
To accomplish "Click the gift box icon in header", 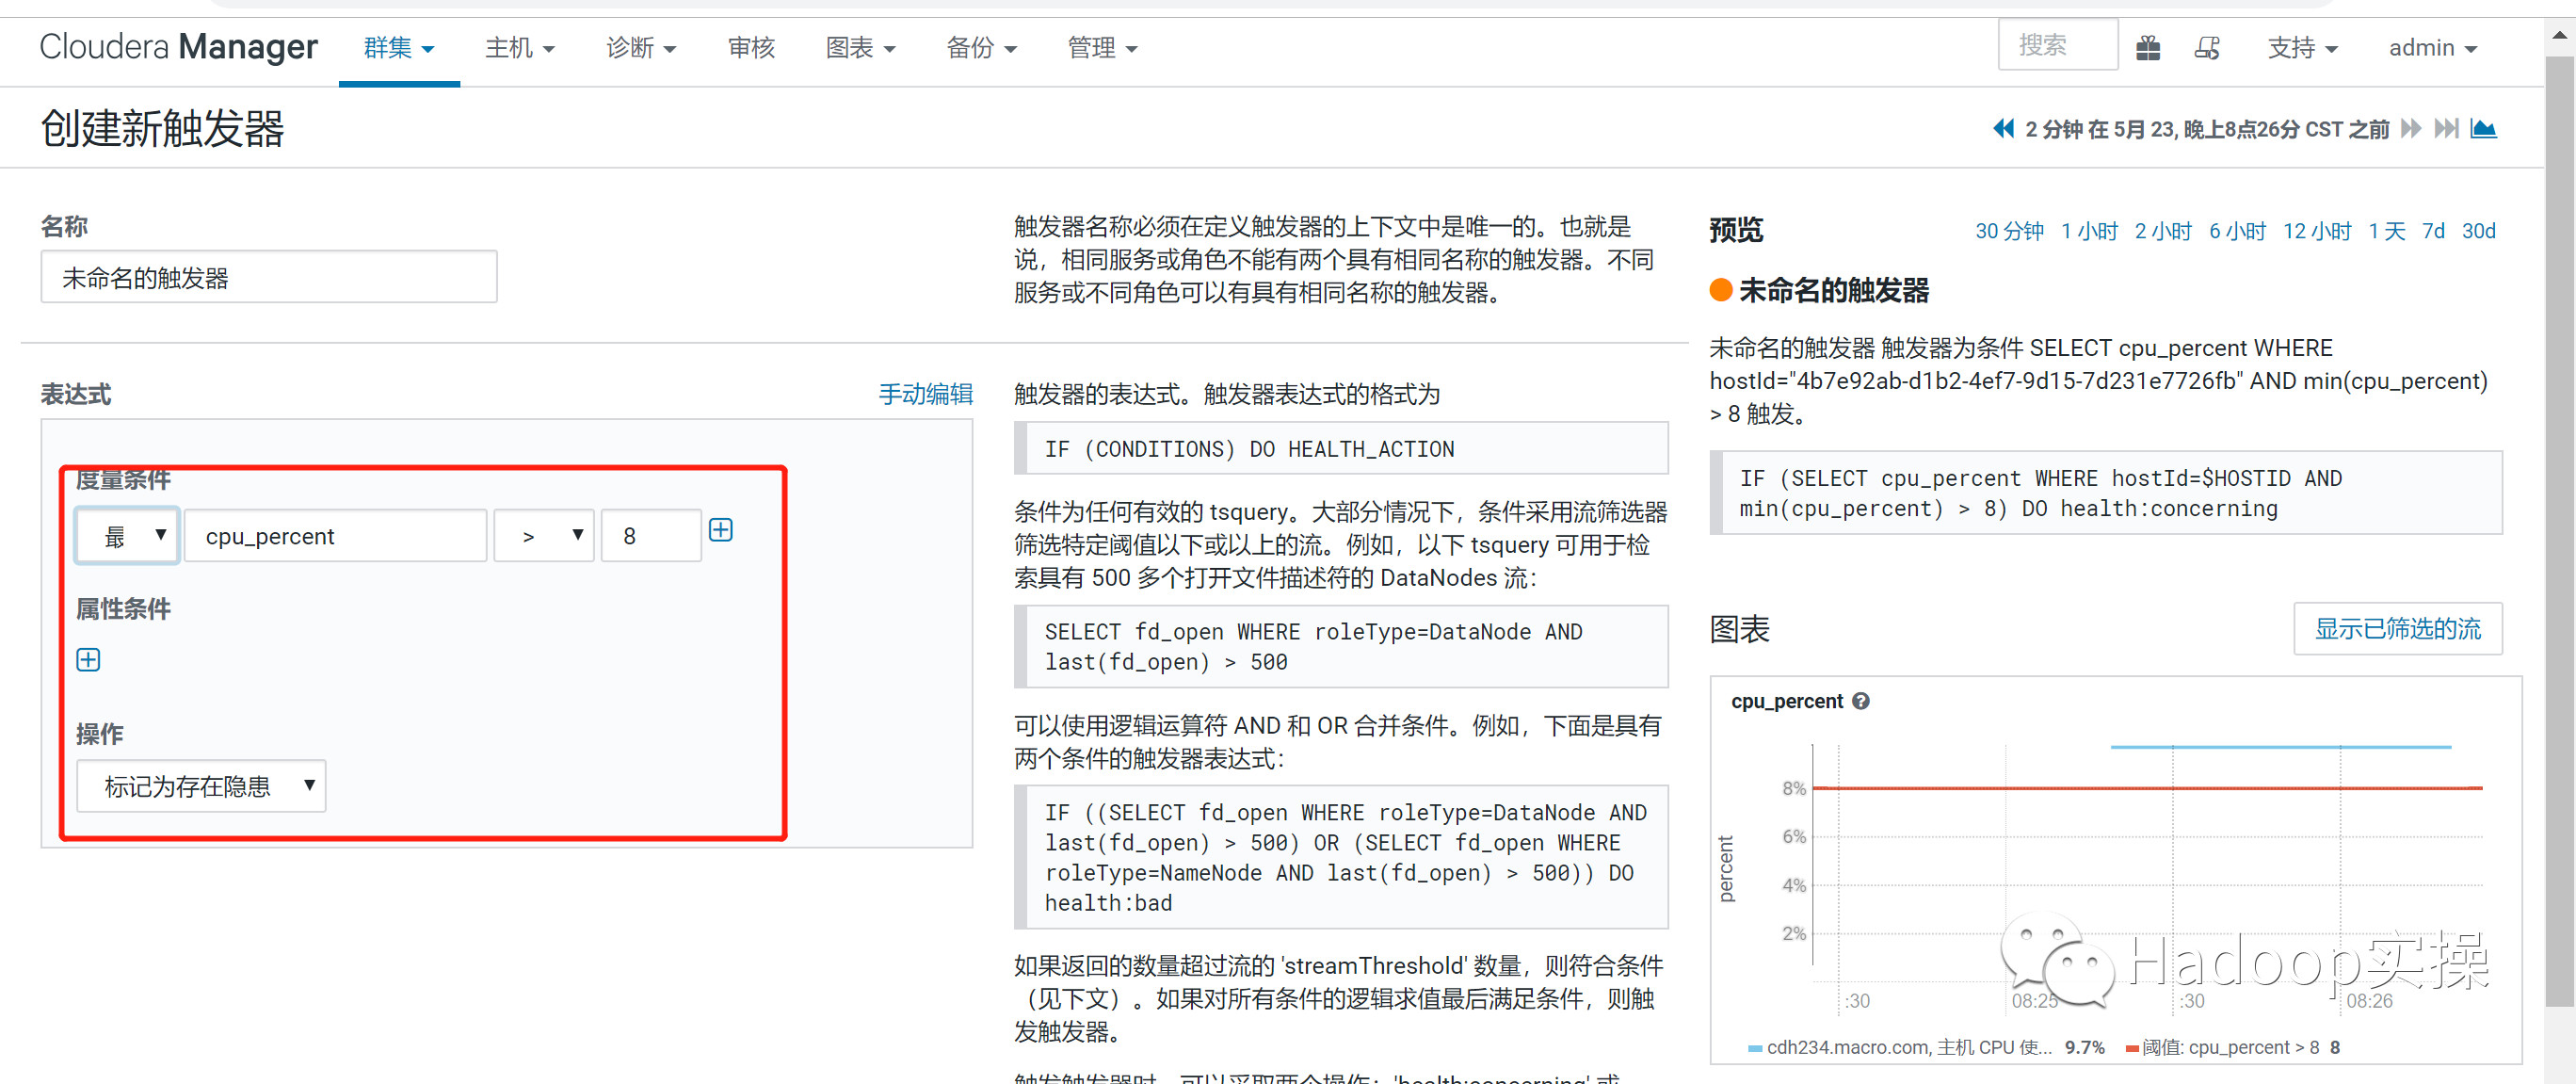I will [x=2148, y=47].
